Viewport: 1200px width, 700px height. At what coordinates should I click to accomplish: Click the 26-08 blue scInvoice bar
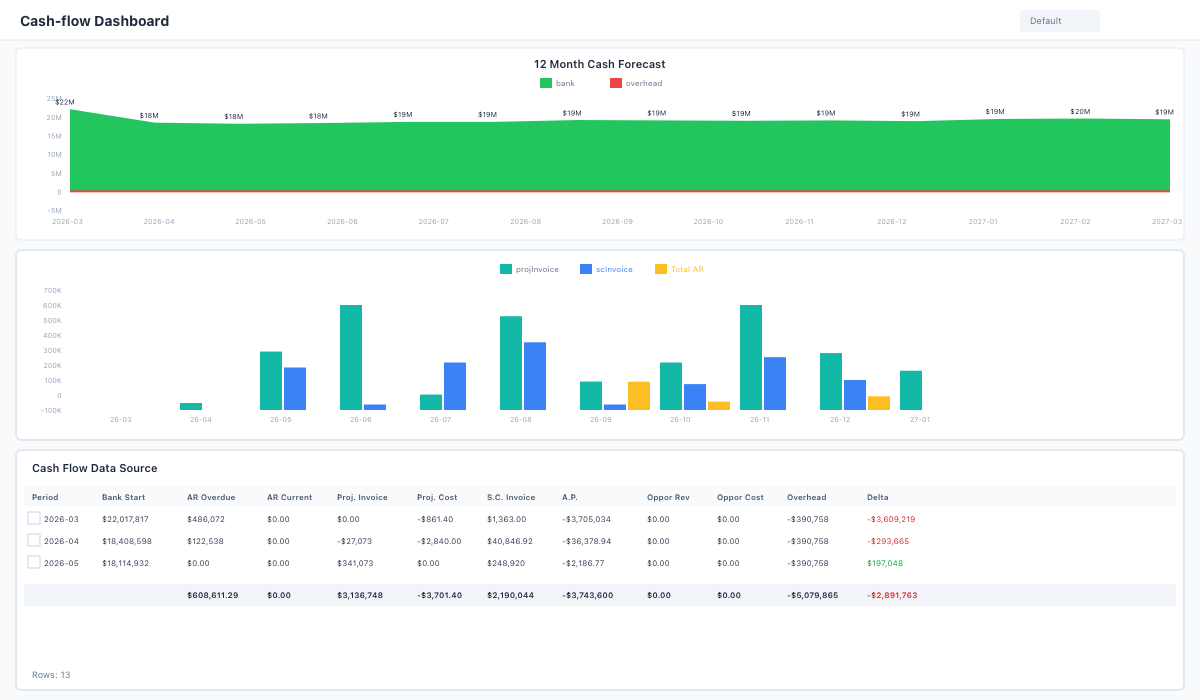click(535, 376)
